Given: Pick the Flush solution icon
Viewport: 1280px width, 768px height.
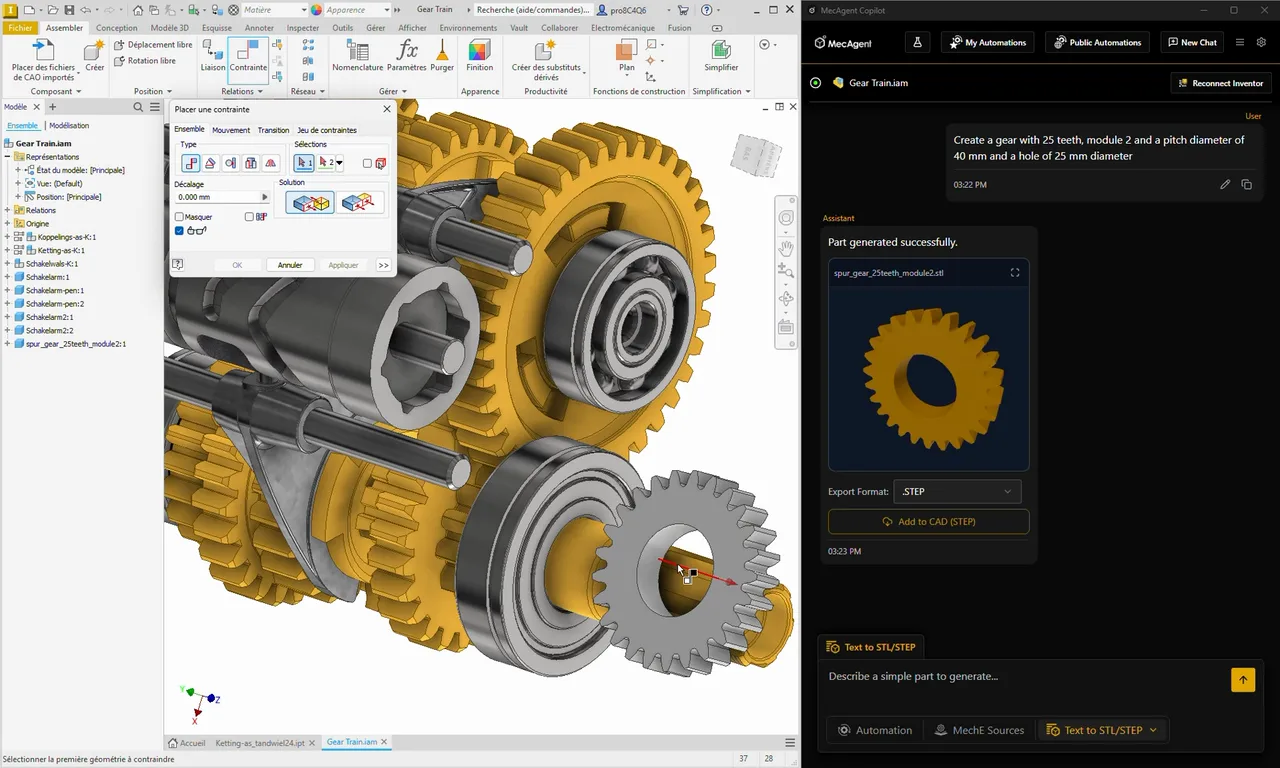Looking at the screenshot, I should coord(359,203).
